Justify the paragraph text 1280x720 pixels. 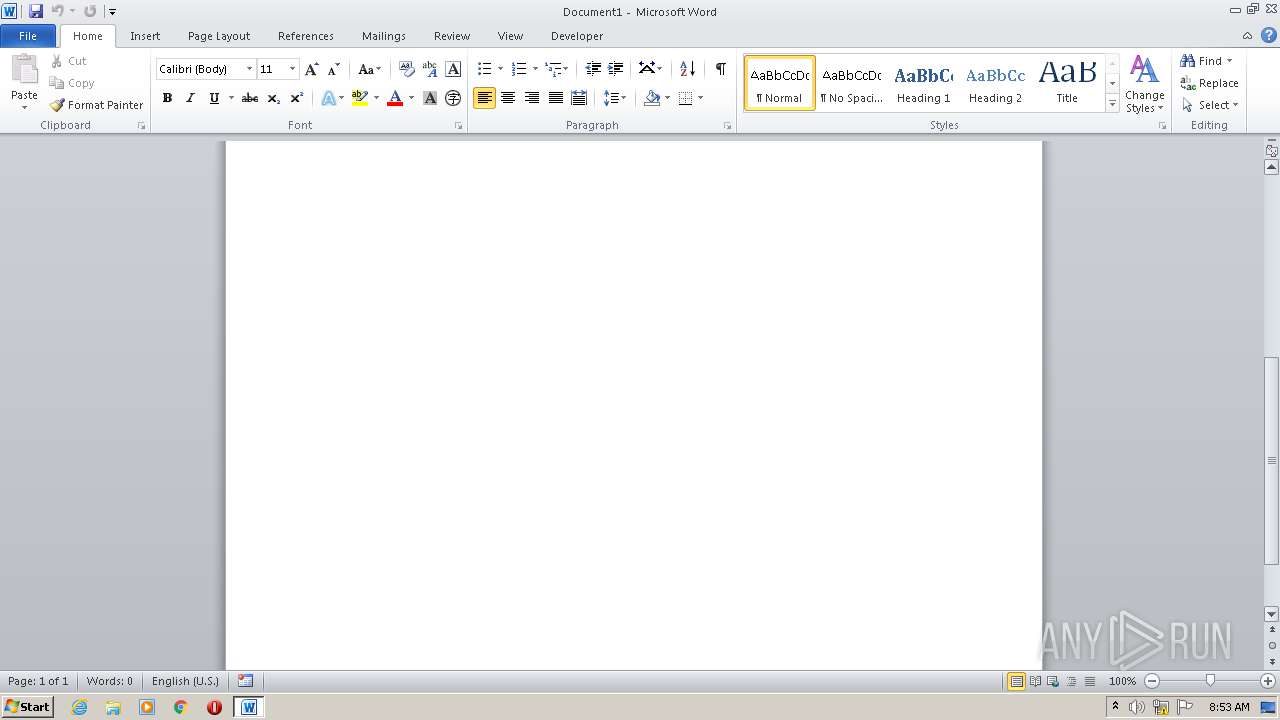point(556,98)
